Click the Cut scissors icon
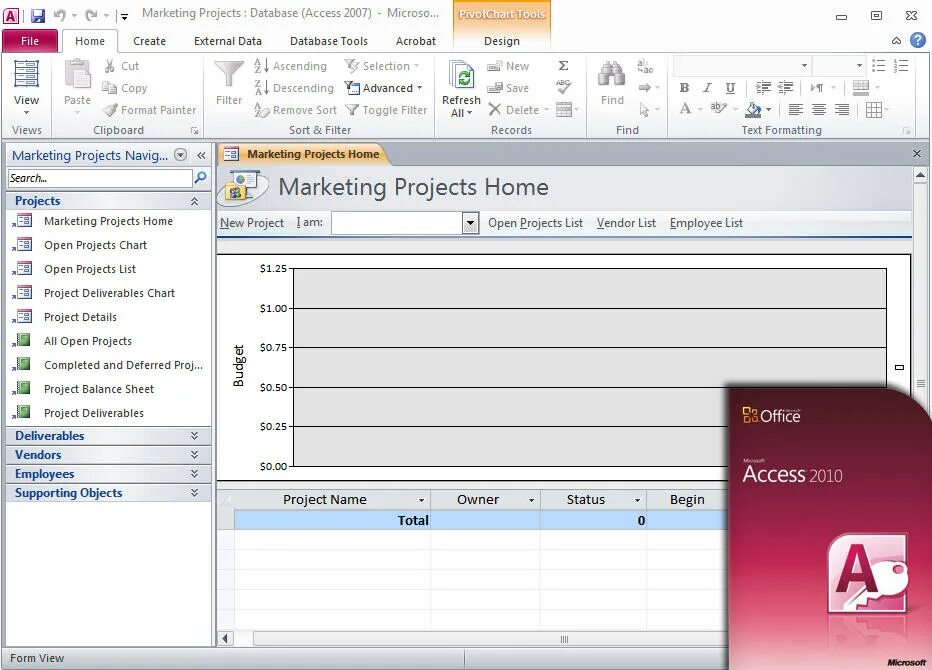This screenshot has height=670, width=932. [x=109, y=66]
